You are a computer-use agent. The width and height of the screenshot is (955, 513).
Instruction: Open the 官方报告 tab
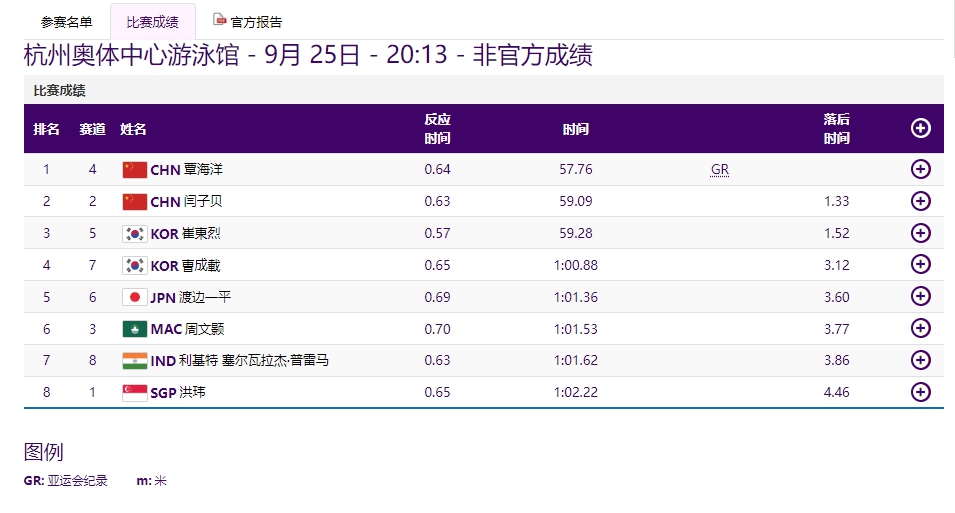pos(256,22)
